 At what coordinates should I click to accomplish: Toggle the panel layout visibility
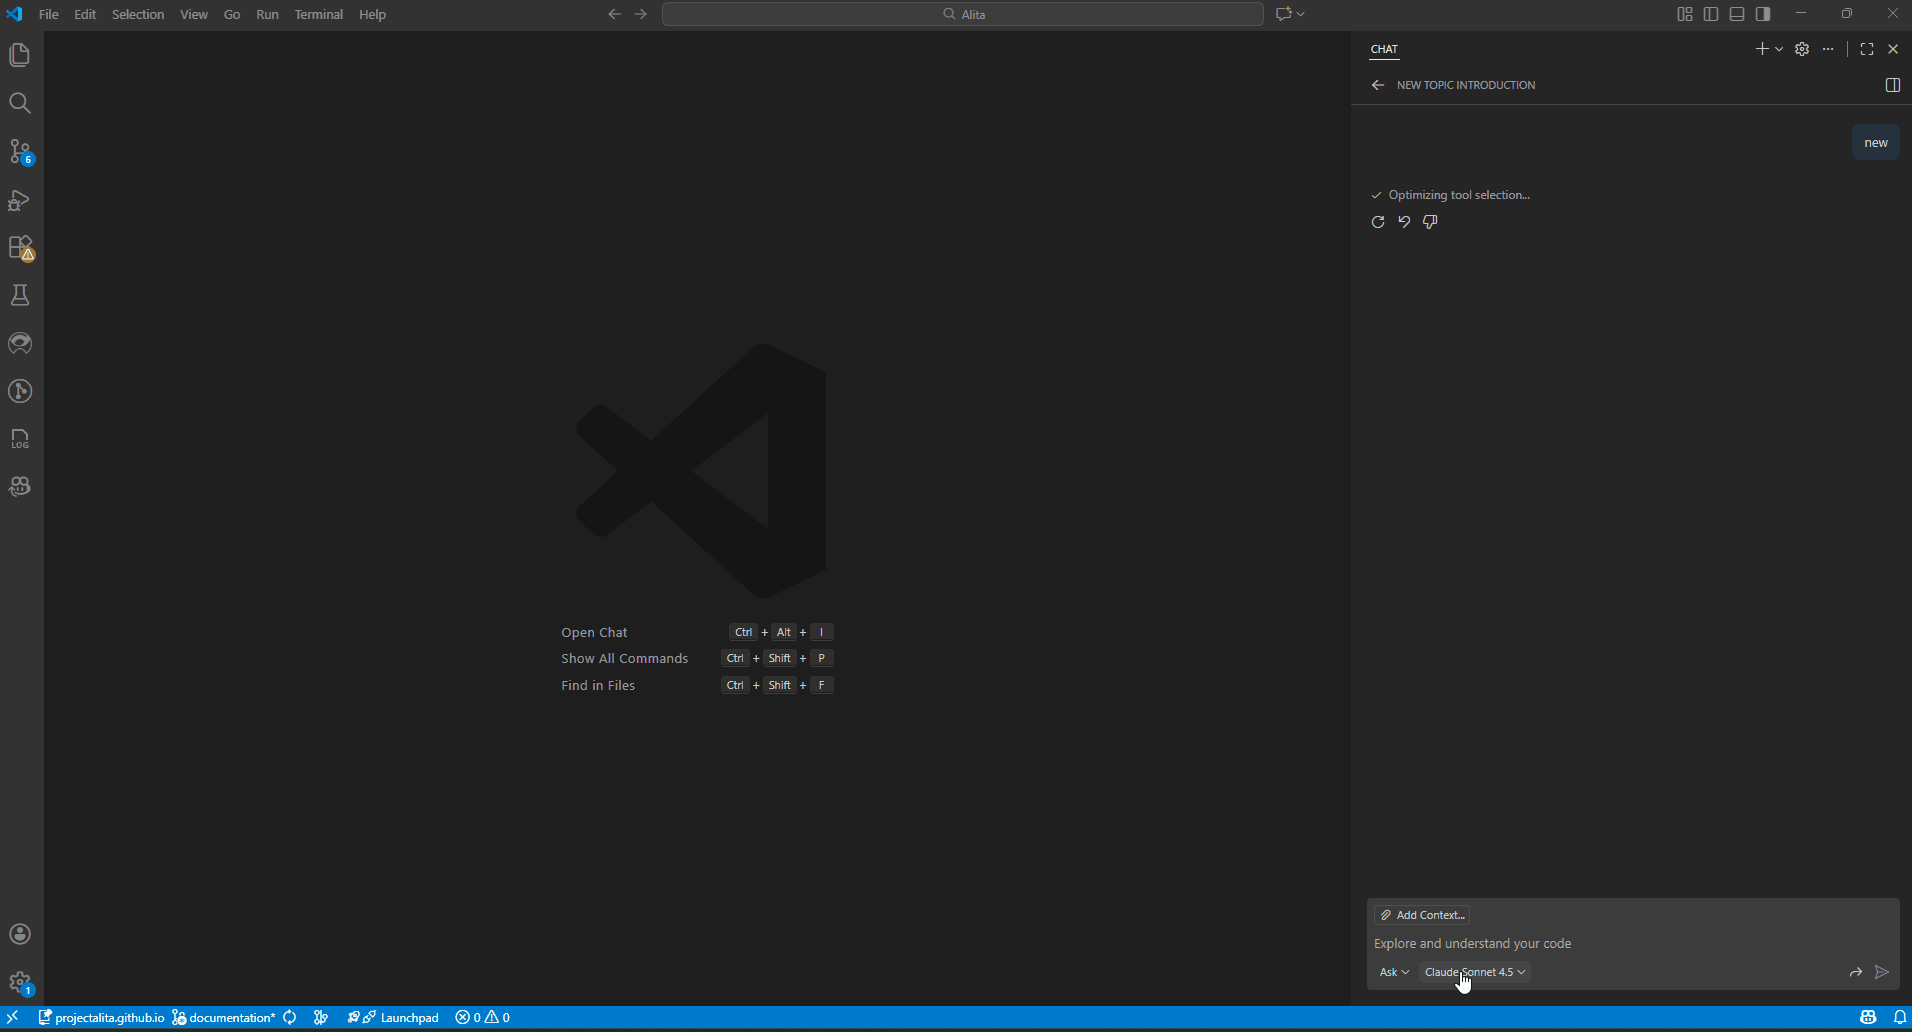tap(1737, 13)
